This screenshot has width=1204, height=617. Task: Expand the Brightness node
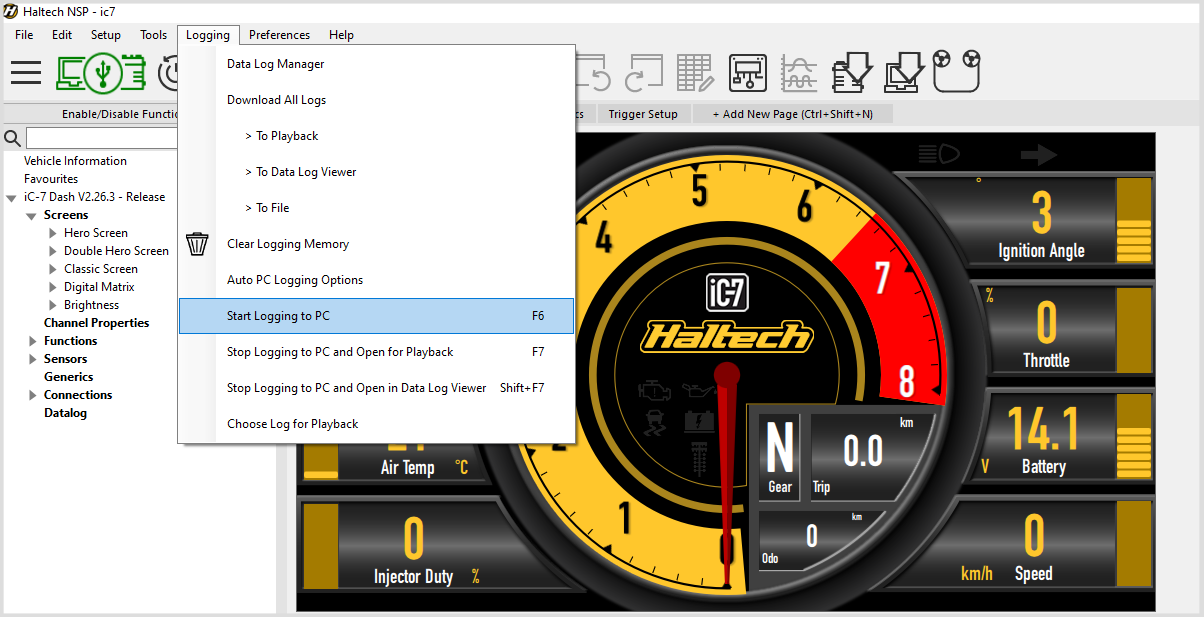(x=54, y=306)
